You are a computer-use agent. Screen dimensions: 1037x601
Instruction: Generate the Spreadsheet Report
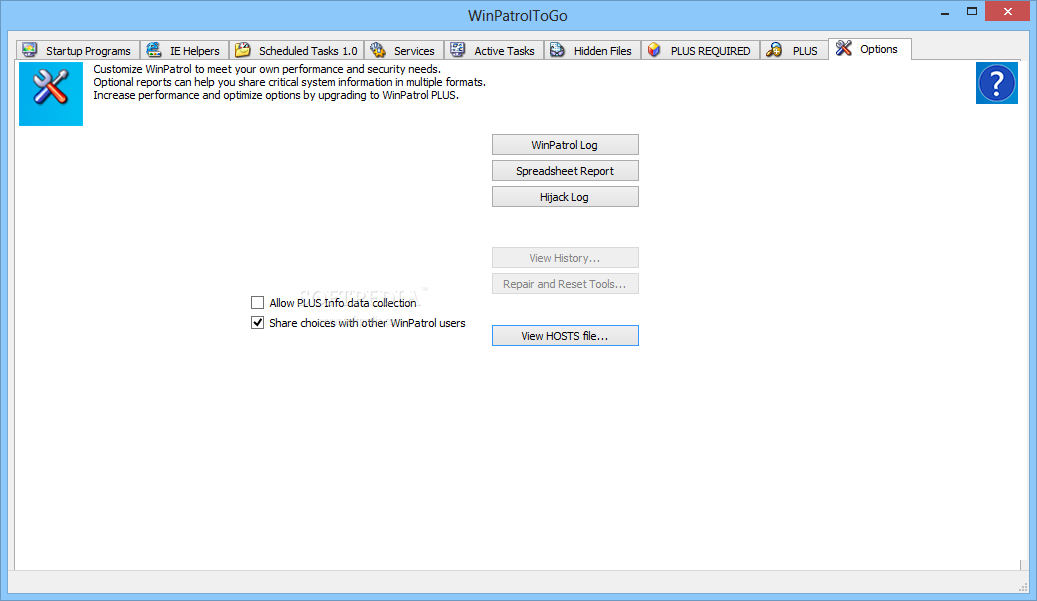point(565,171)
